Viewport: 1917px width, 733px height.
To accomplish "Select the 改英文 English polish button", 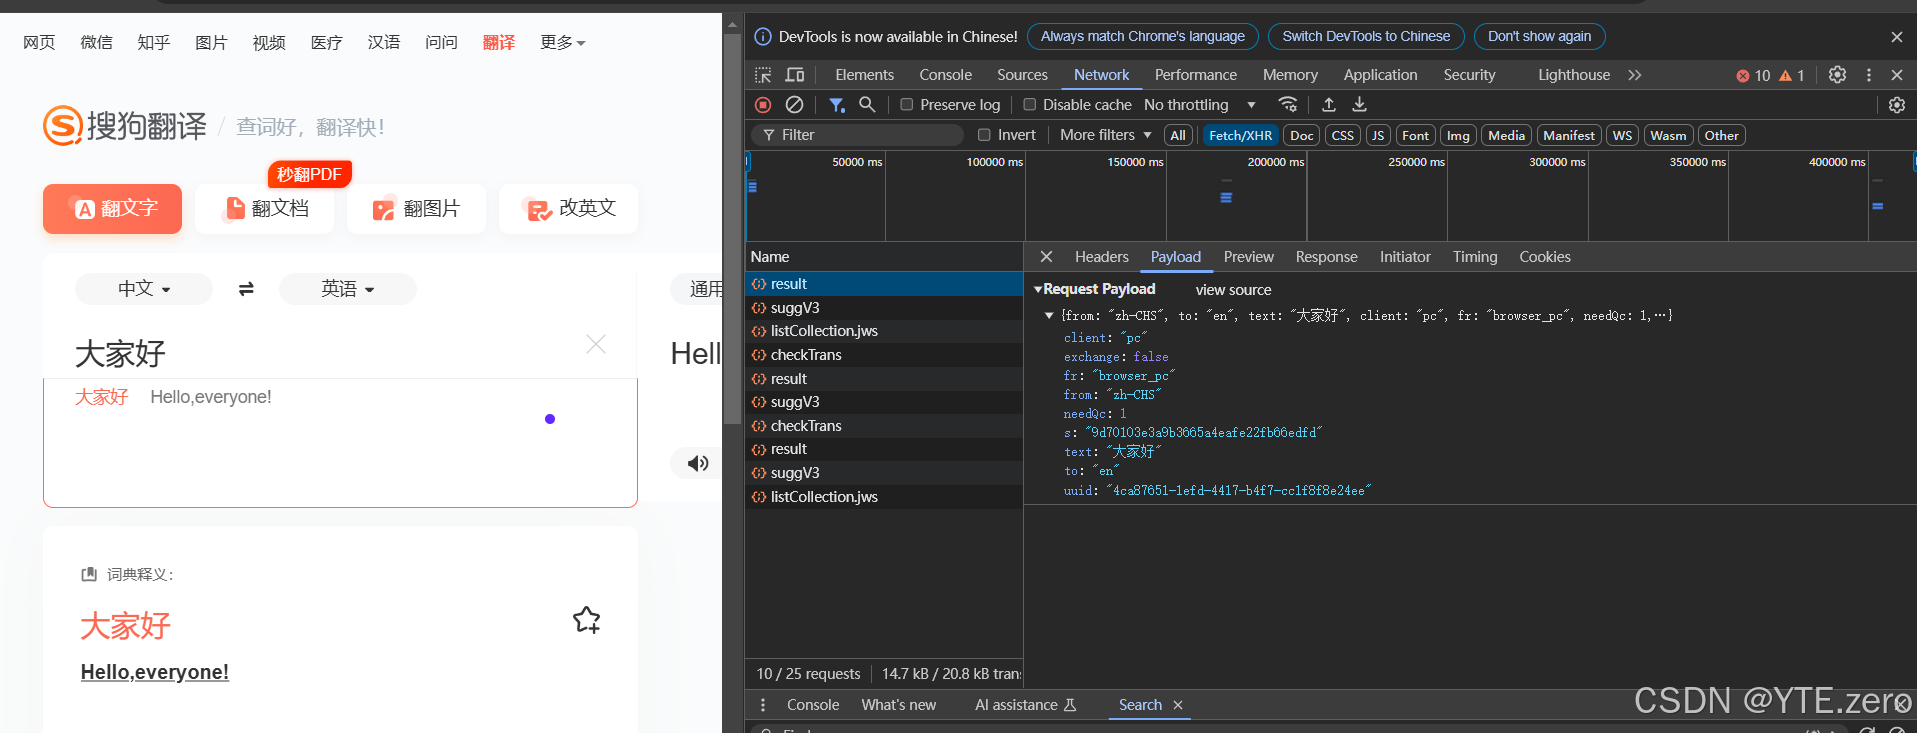I will [x=569, y=209].
